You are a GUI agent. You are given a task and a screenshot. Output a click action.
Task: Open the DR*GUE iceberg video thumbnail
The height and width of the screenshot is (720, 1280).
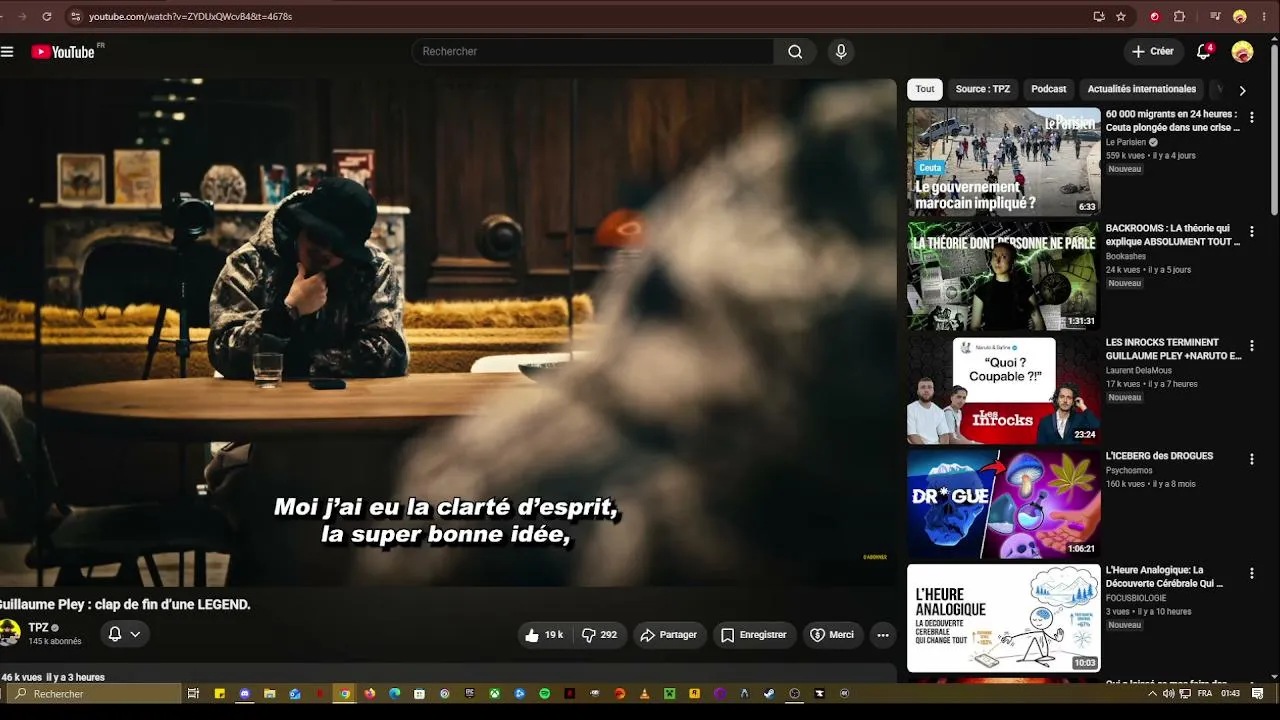point(1003,504)
